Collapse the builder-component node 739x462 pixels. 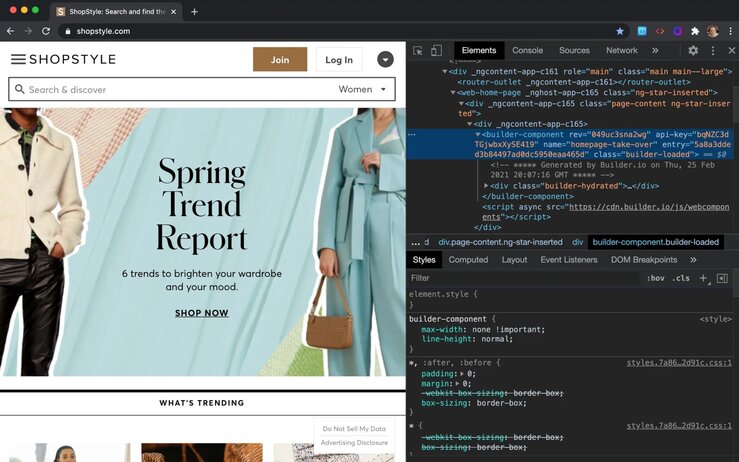point(477,134)
